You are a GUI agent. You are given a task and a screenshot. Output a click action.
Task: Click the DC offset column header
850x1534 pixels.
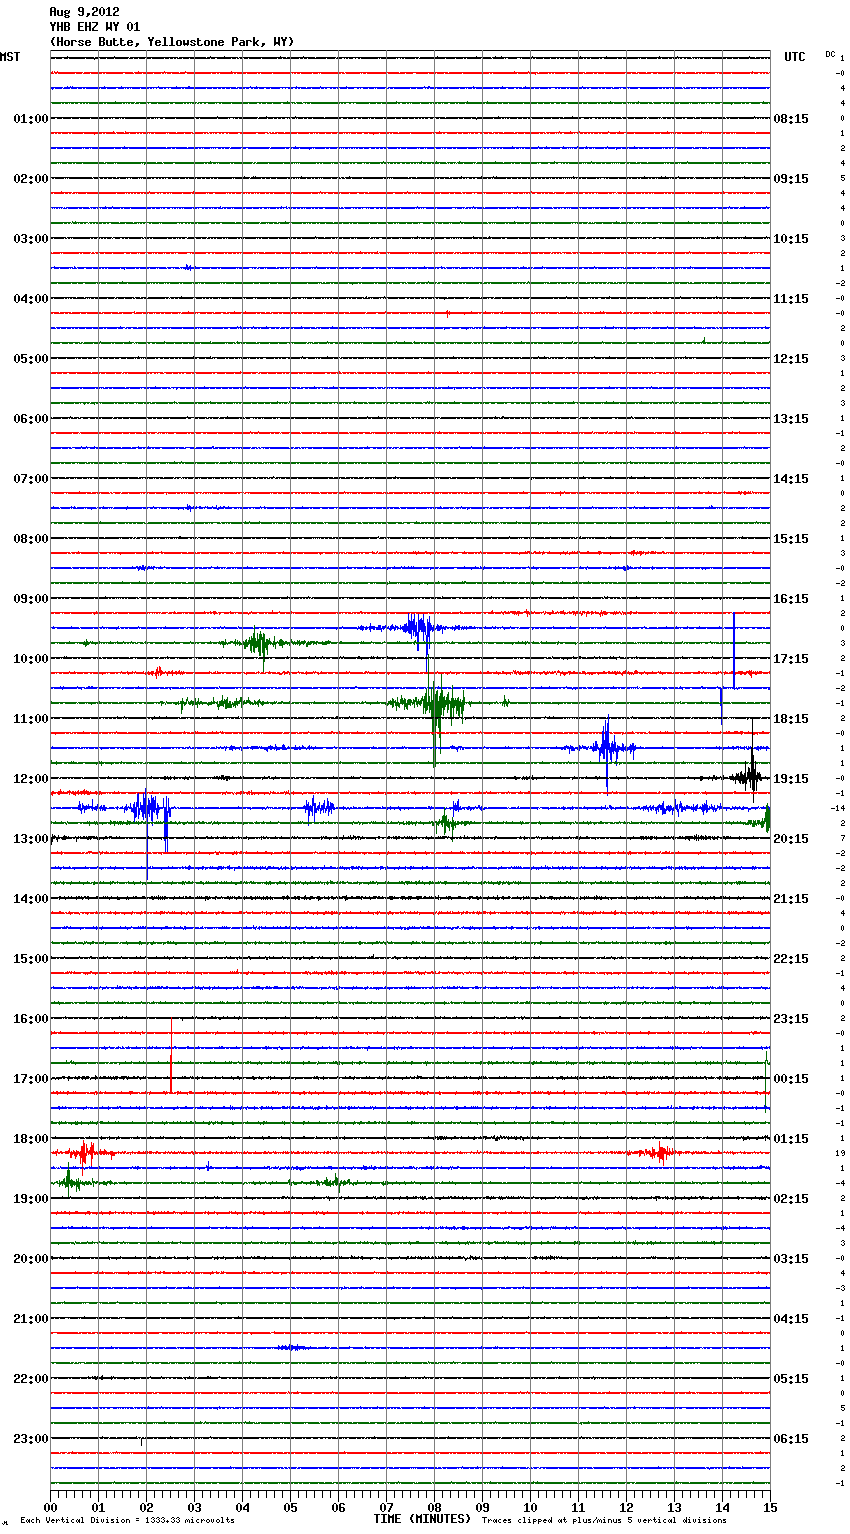830,54
